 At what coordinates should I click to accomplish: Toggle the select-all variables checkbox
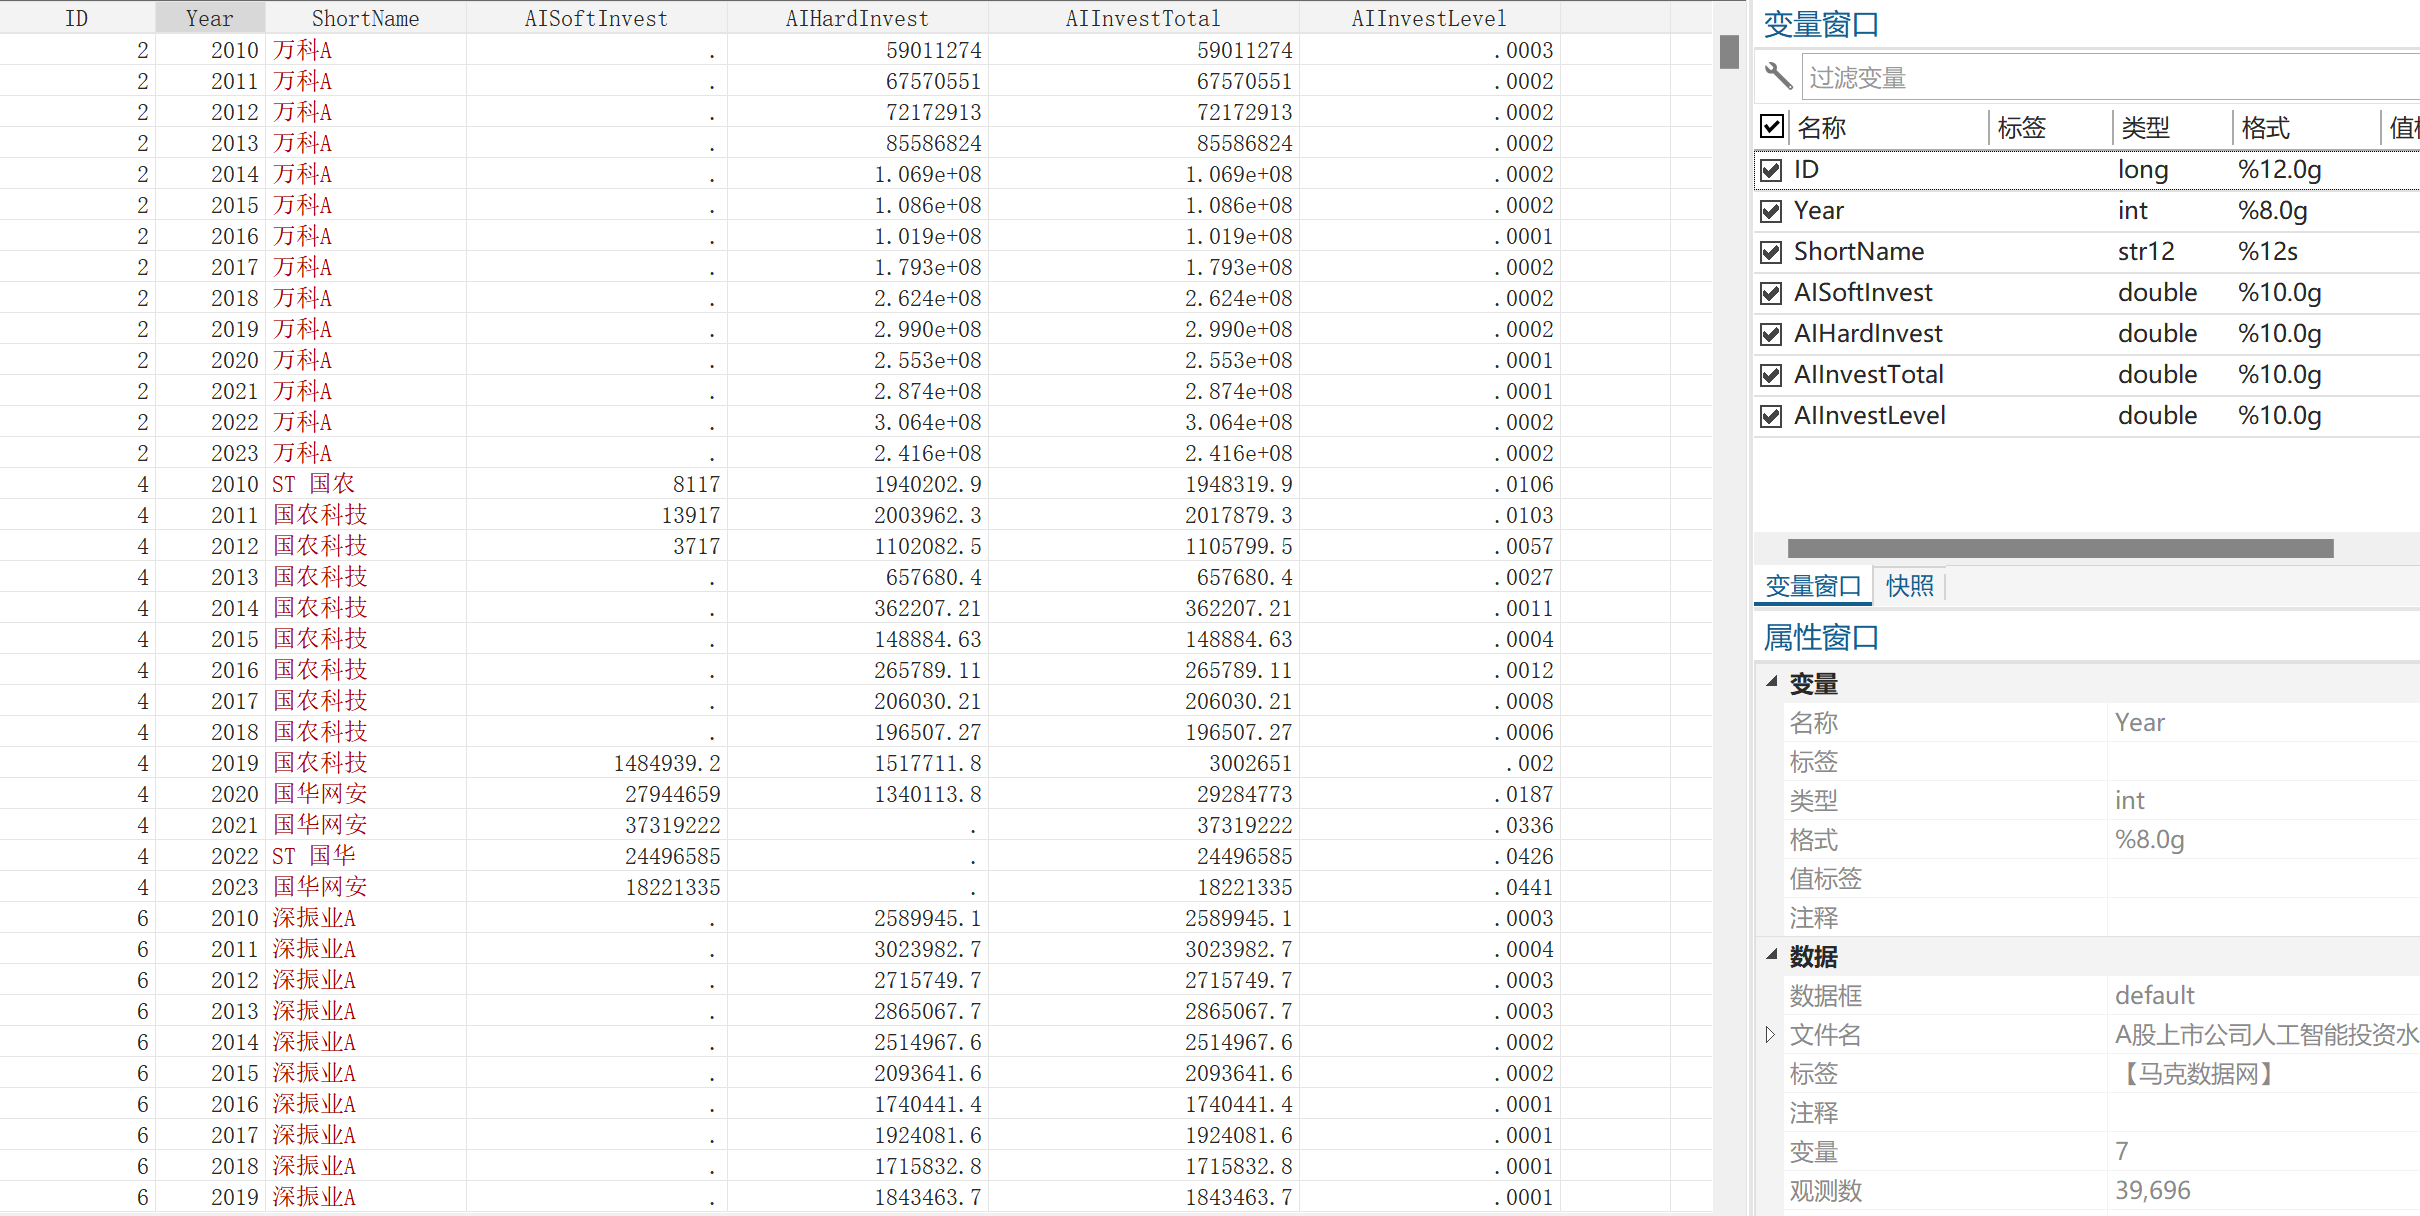tap(1771, 127)
